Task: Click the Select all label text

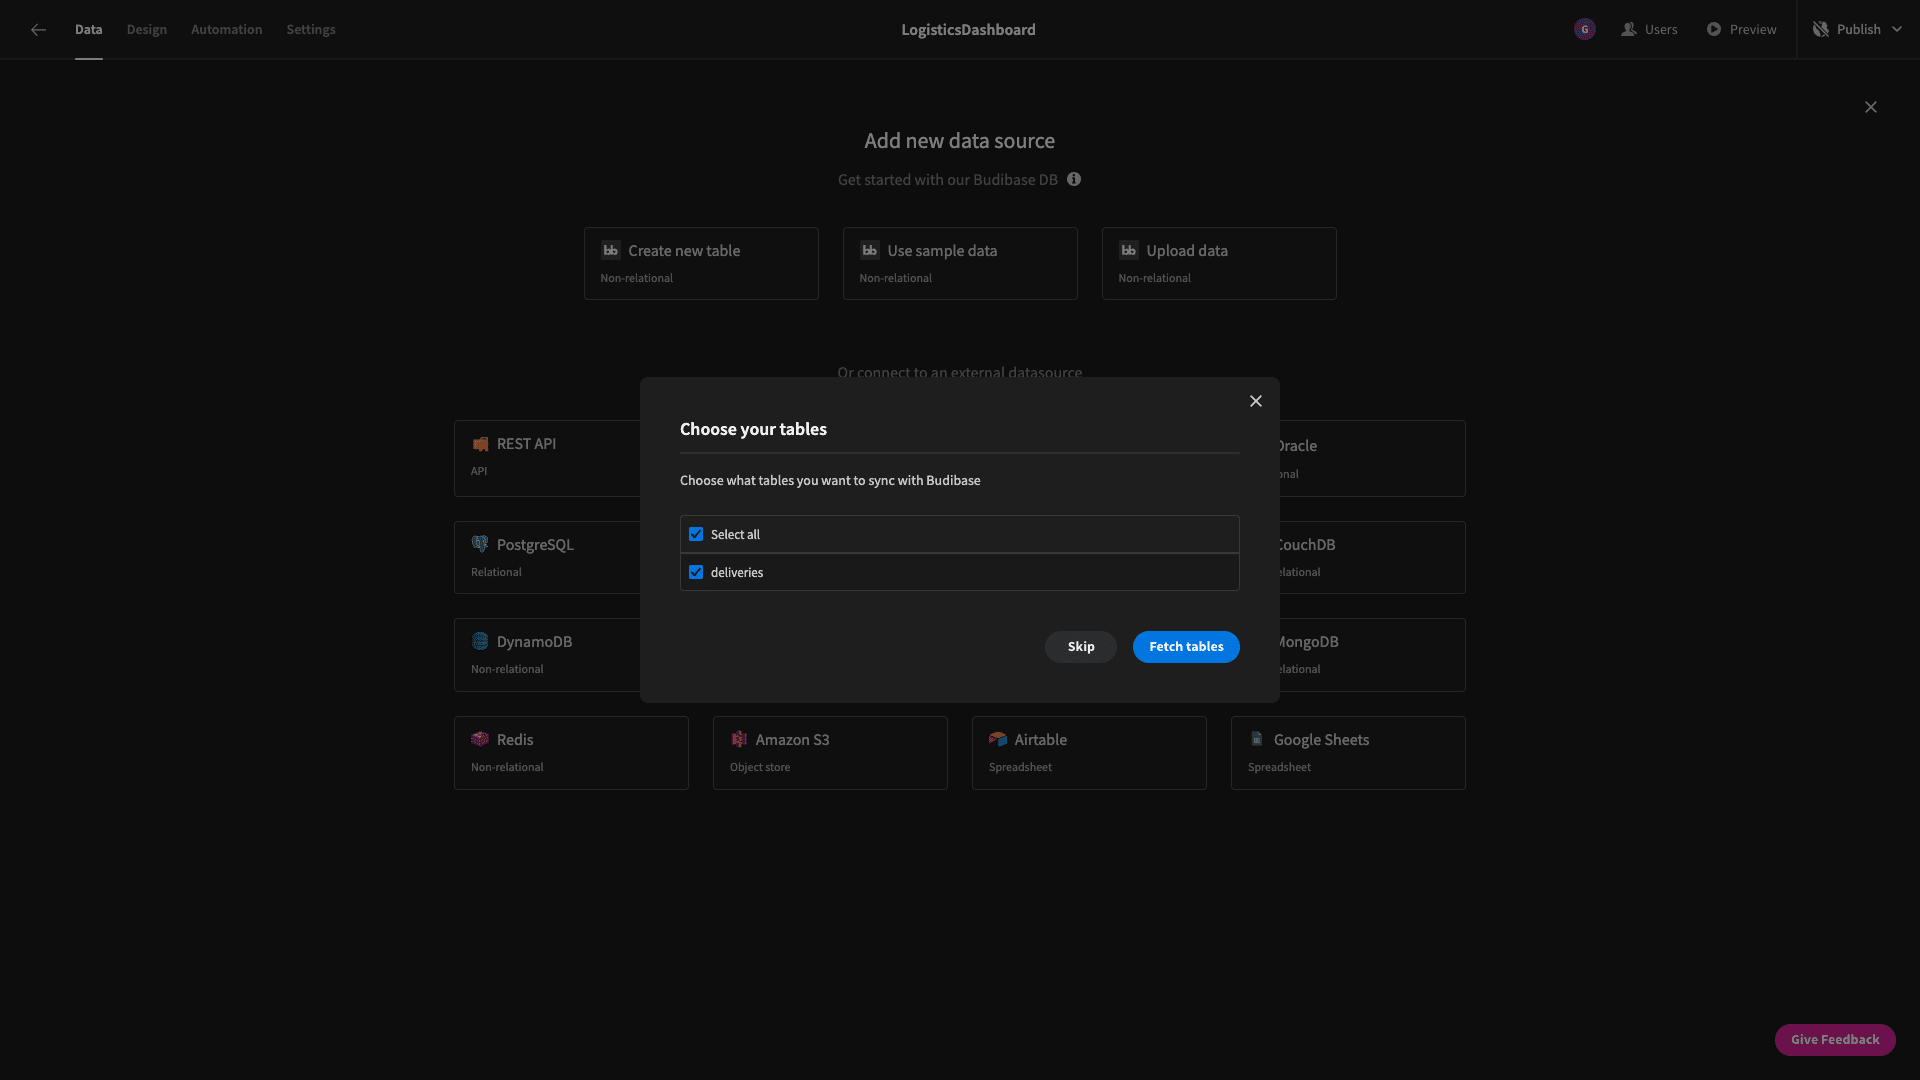Action: click(x=735, y=535)
